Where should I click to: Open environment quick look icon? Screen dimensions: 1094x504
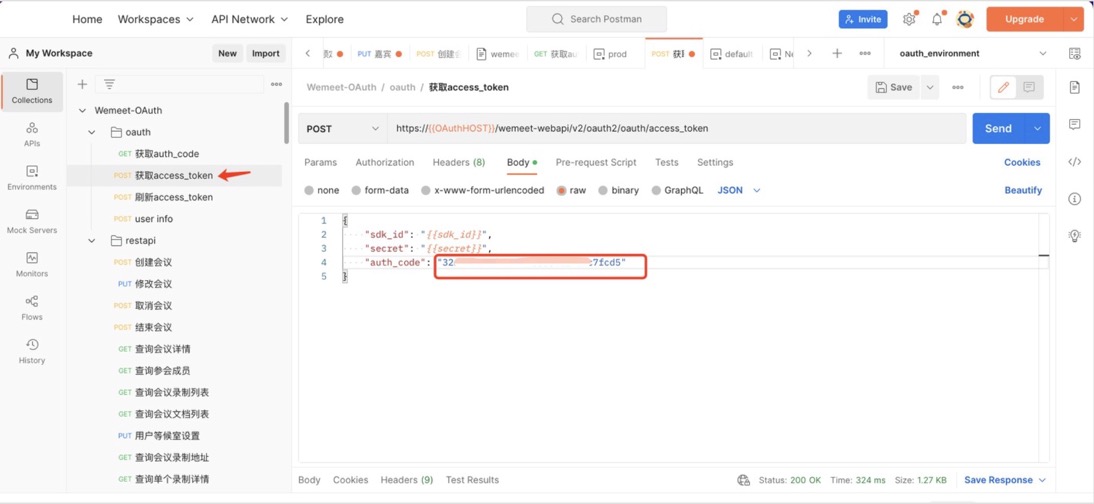[1074, 53]
